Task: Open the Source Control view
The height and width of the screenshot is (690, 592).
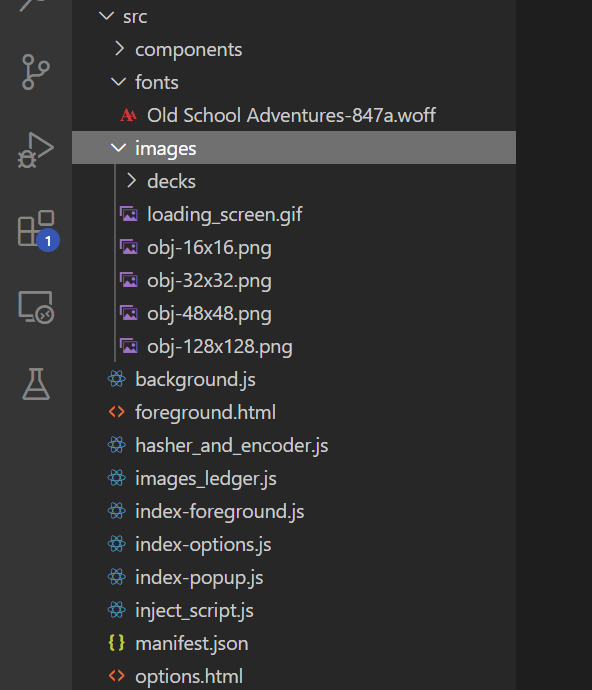Action: (36, 72)
